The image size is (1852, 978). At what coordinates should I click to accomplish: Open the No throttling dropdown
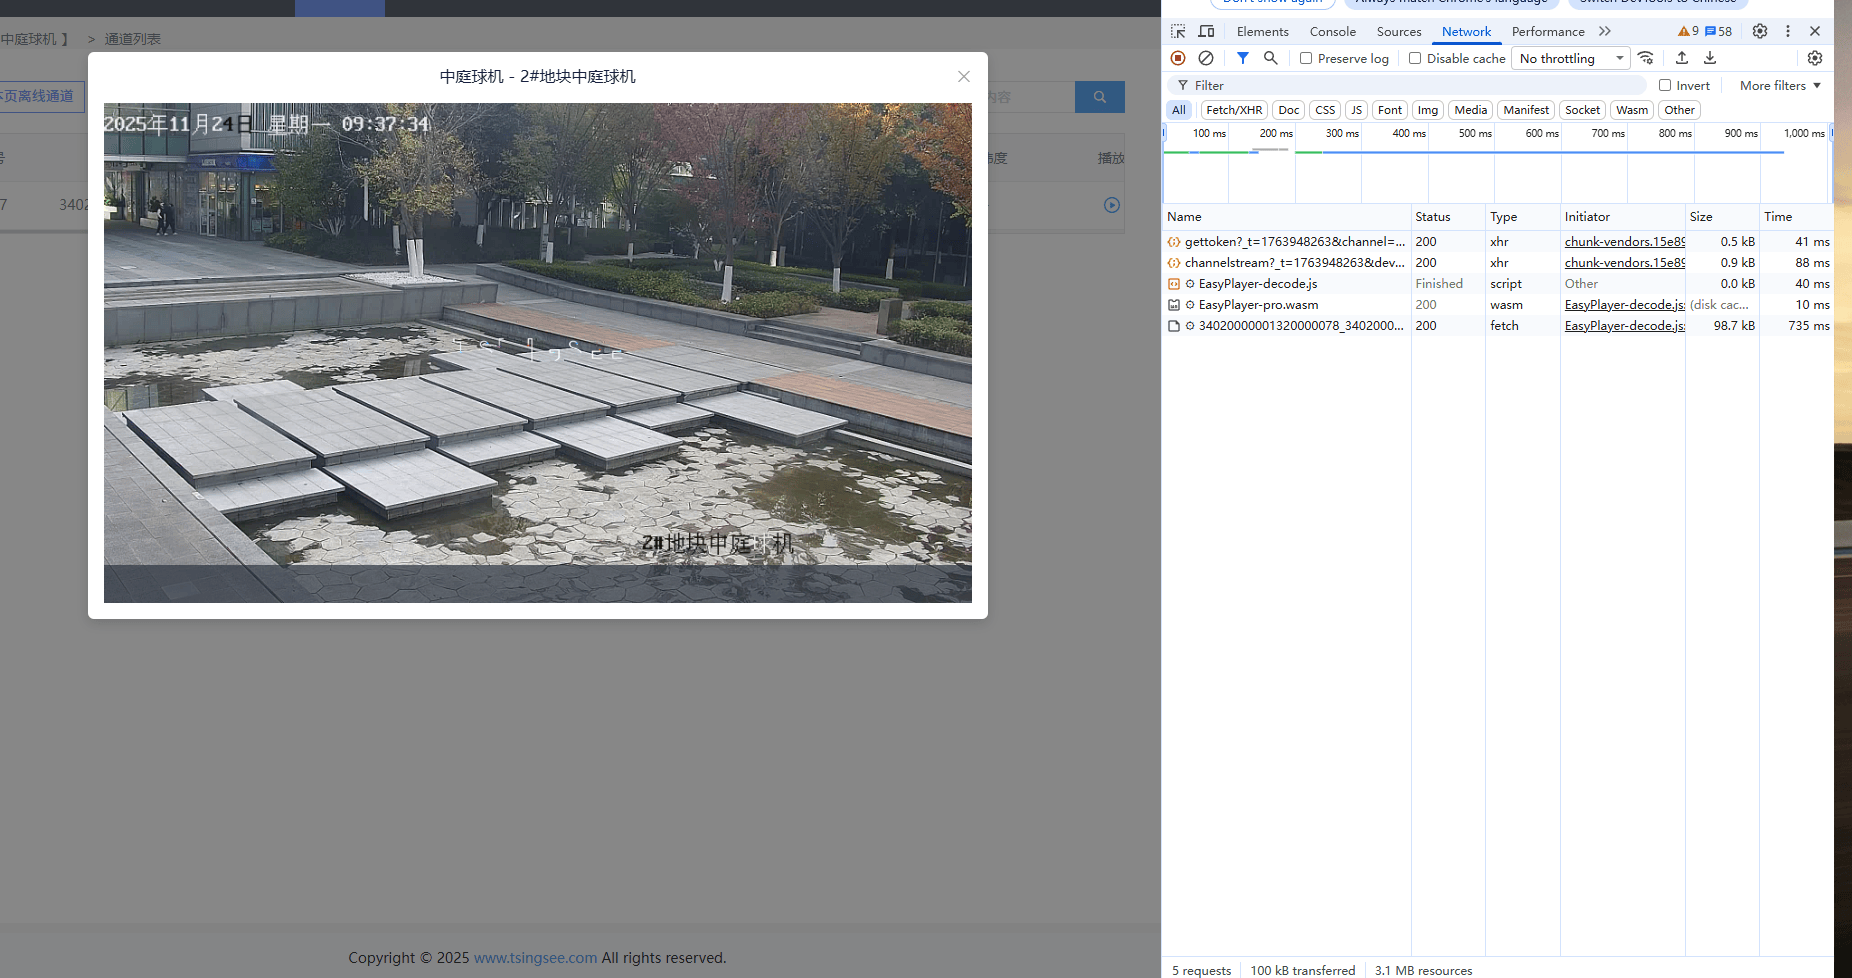point(1570,59)
